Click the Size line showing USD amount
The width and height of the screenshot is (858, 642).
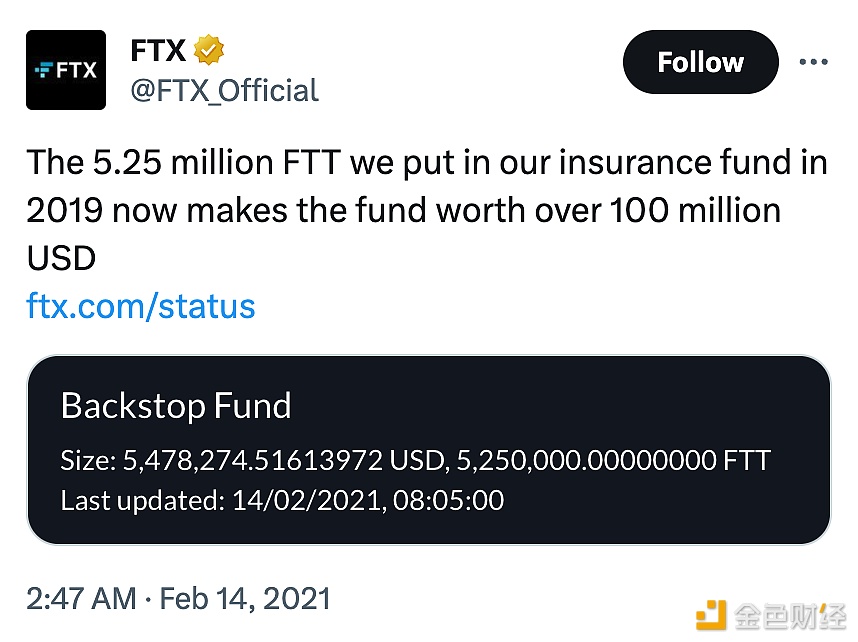(250, 461)
